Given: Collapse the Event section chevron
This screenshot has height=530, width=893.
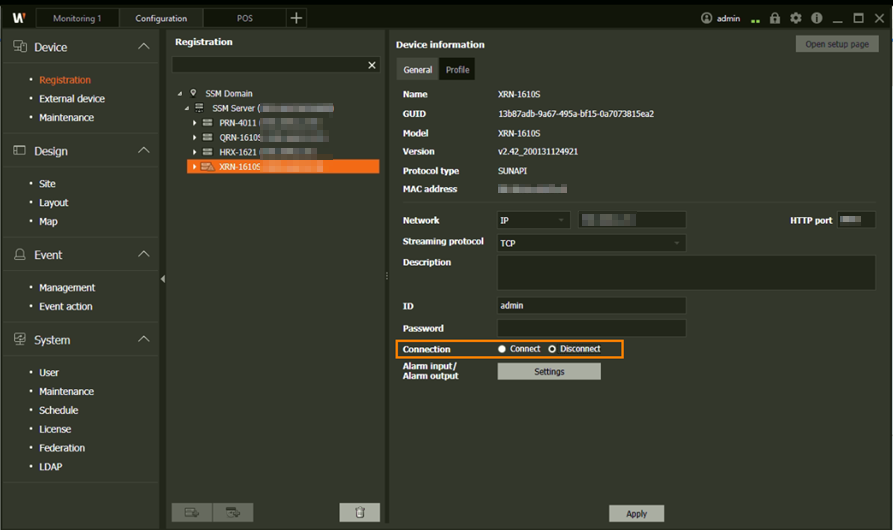Looking at the screenshot, I should coord(144,253).
